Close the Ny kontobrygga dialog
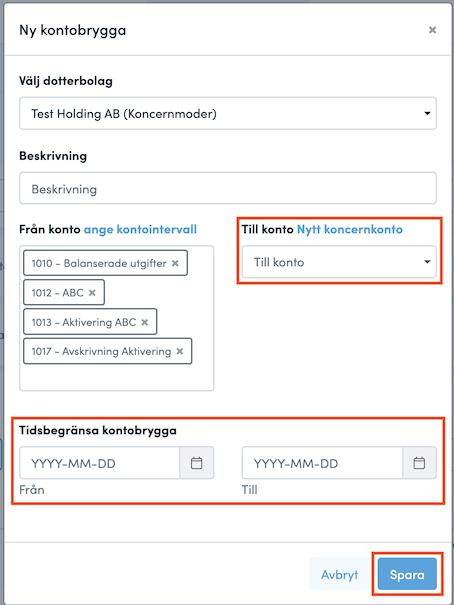 (432, 30)
